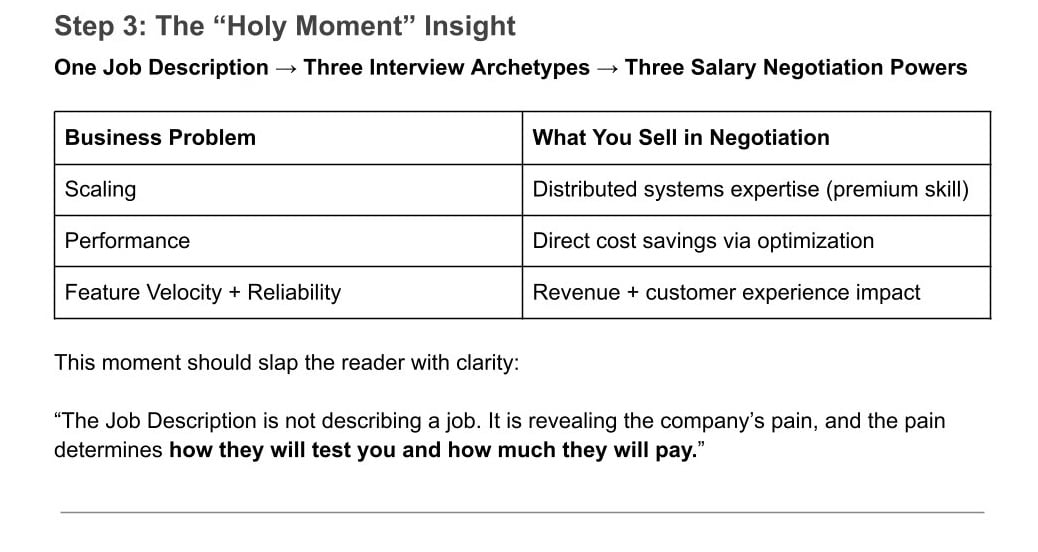
Task: Click the 'Business Problem' header cell
Action: click(288, 138)
